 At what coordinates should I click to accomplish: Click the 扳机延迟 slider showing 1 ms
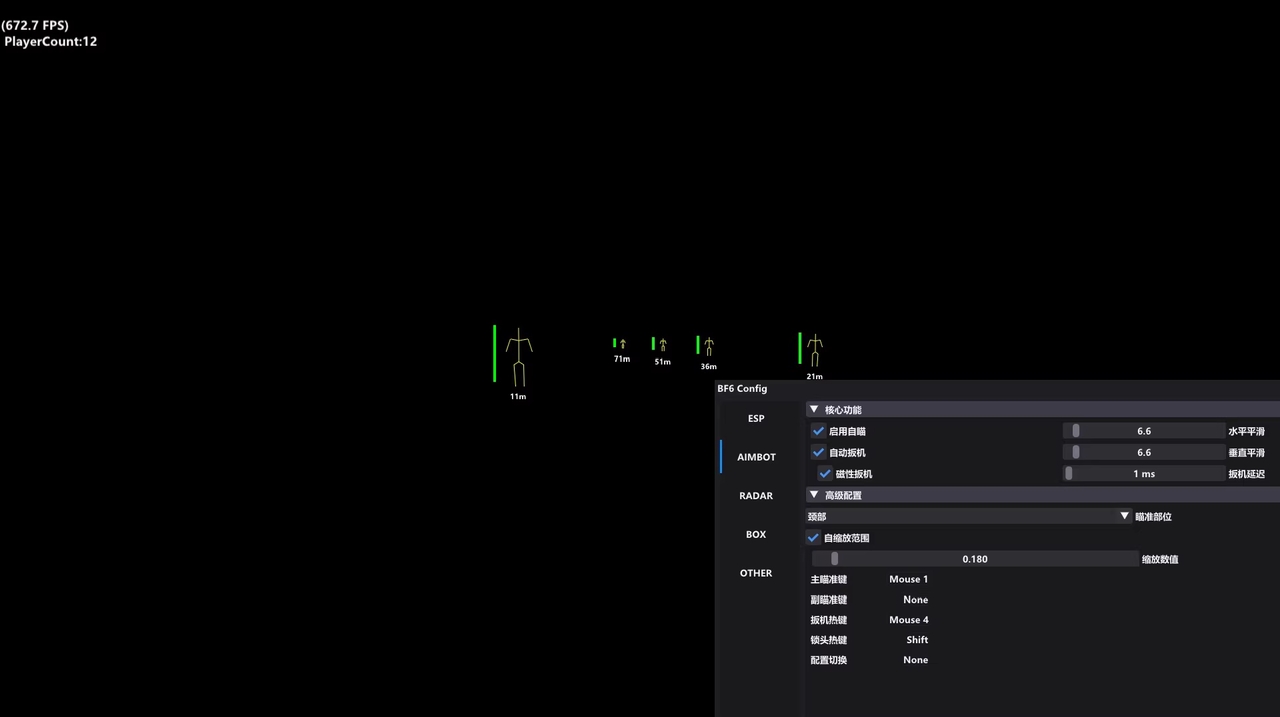(x=1143, y=474)
